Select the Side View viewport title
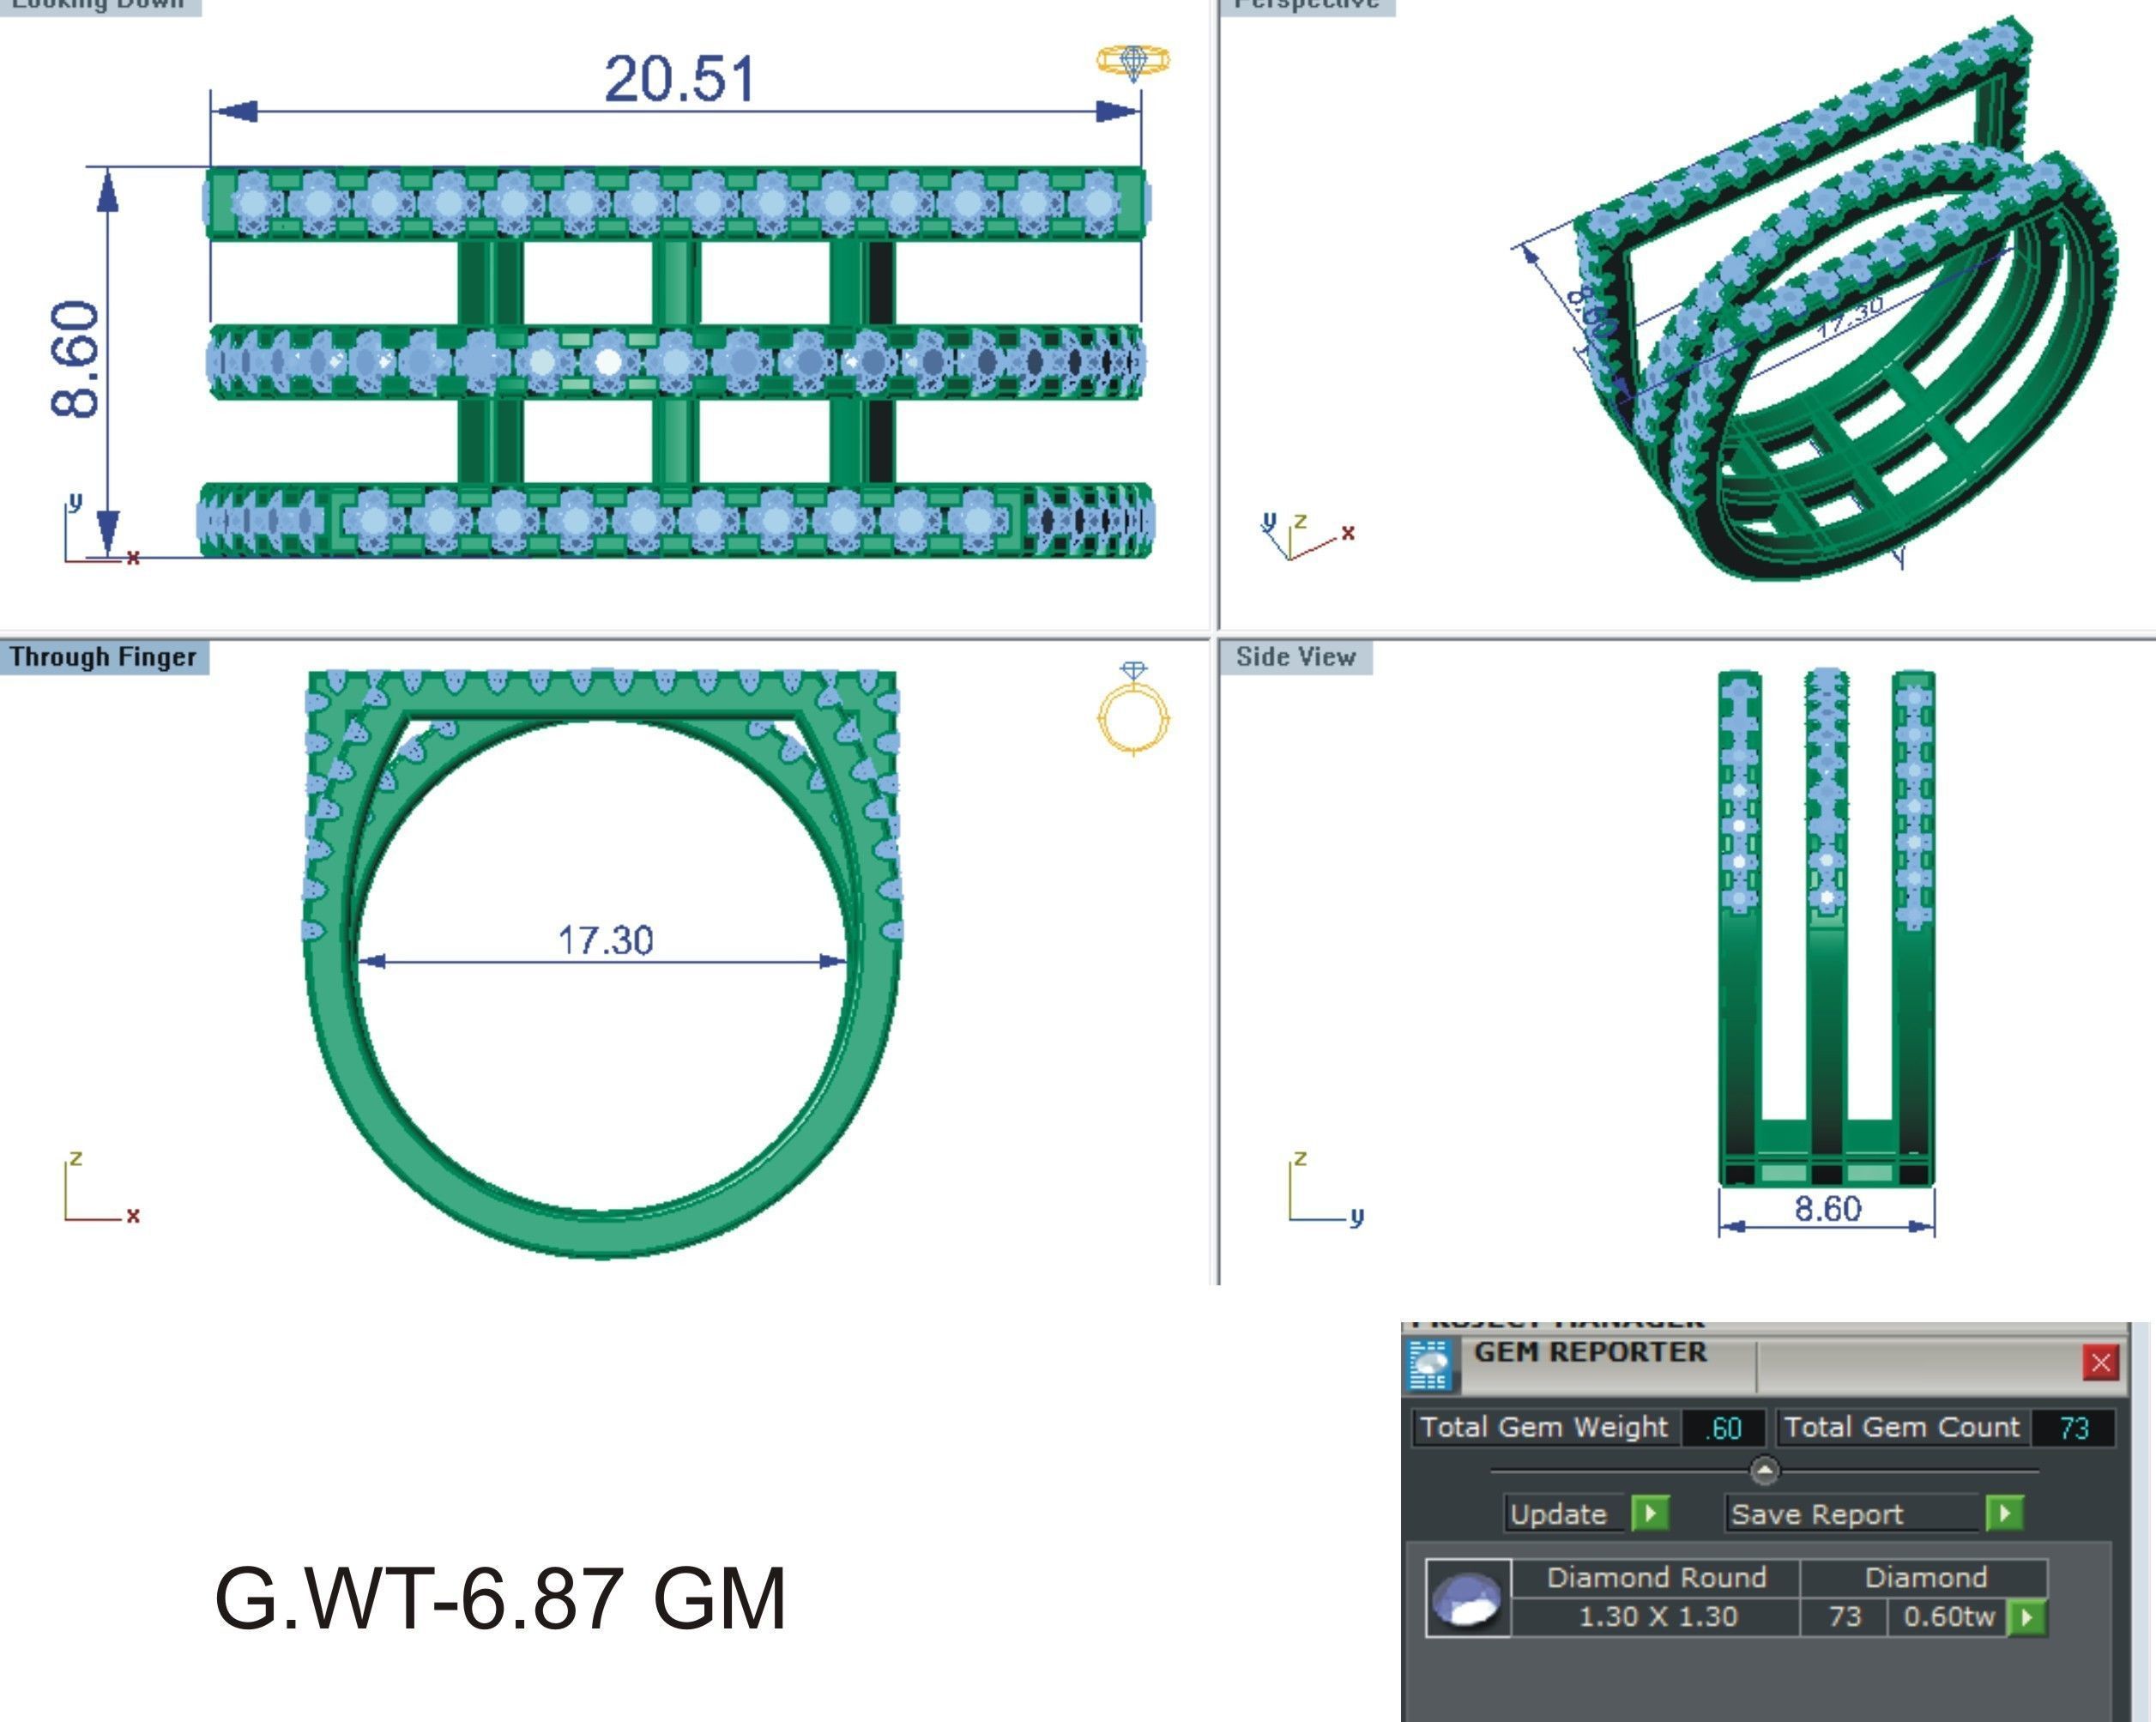 click(x=1295, y=657)
